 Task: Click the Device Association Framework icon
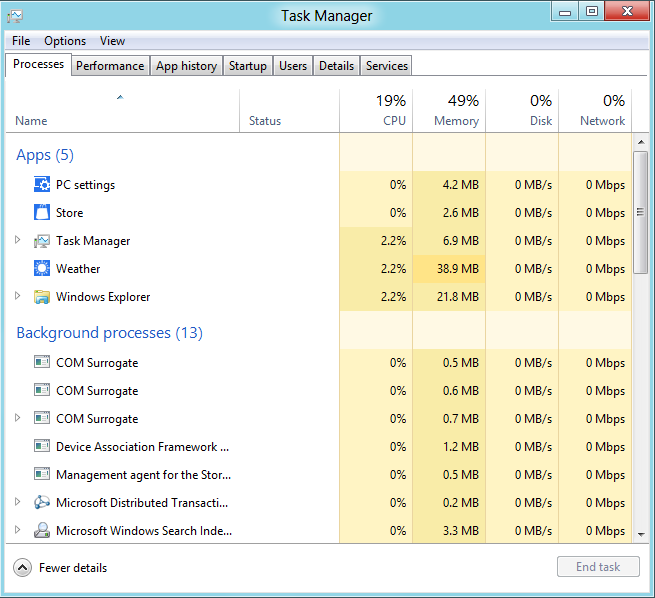click(x=42, y=447)
